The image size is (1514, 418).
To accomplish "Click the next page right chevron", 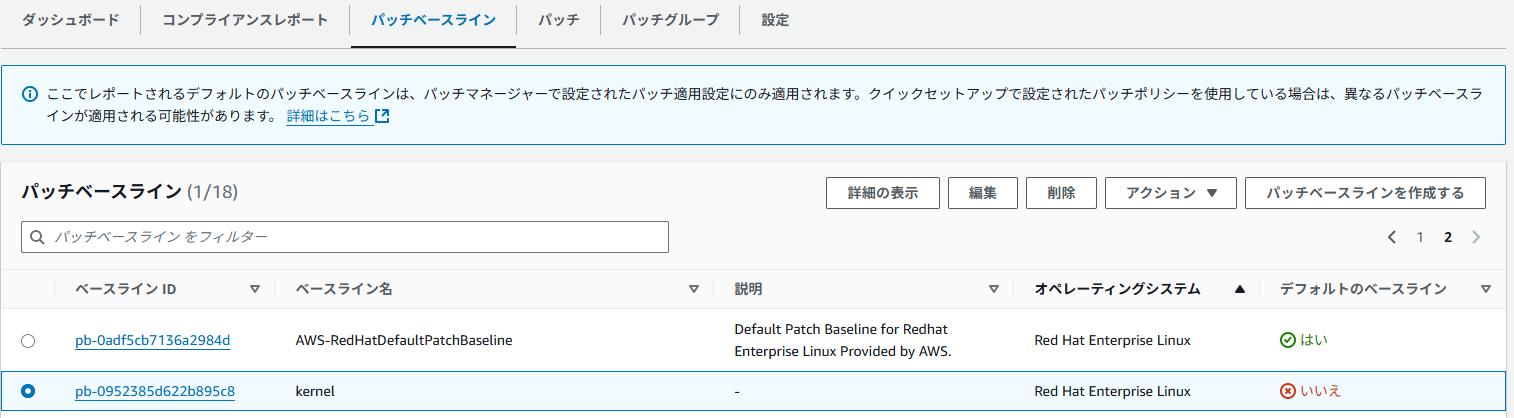I will (1476, 237).
